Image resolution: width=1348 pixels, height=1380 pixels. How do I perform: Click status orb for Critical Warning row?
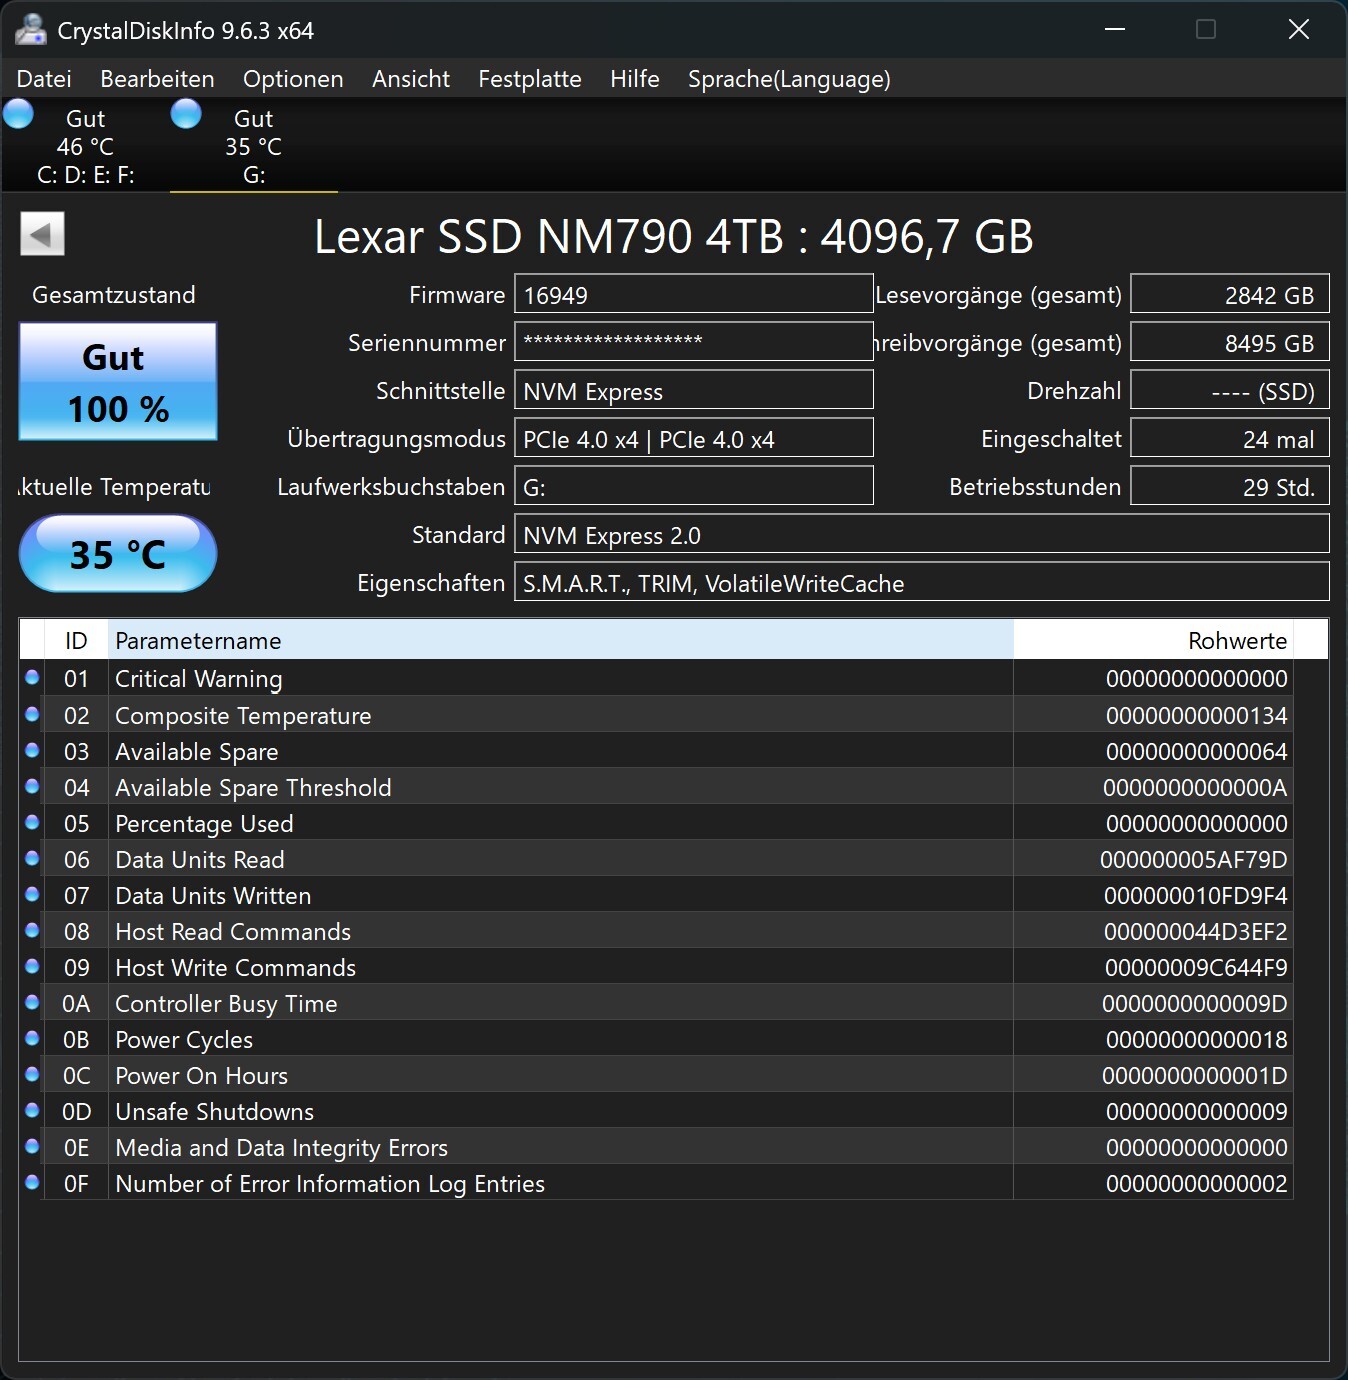pyautogui.click(x=32, y=678)
